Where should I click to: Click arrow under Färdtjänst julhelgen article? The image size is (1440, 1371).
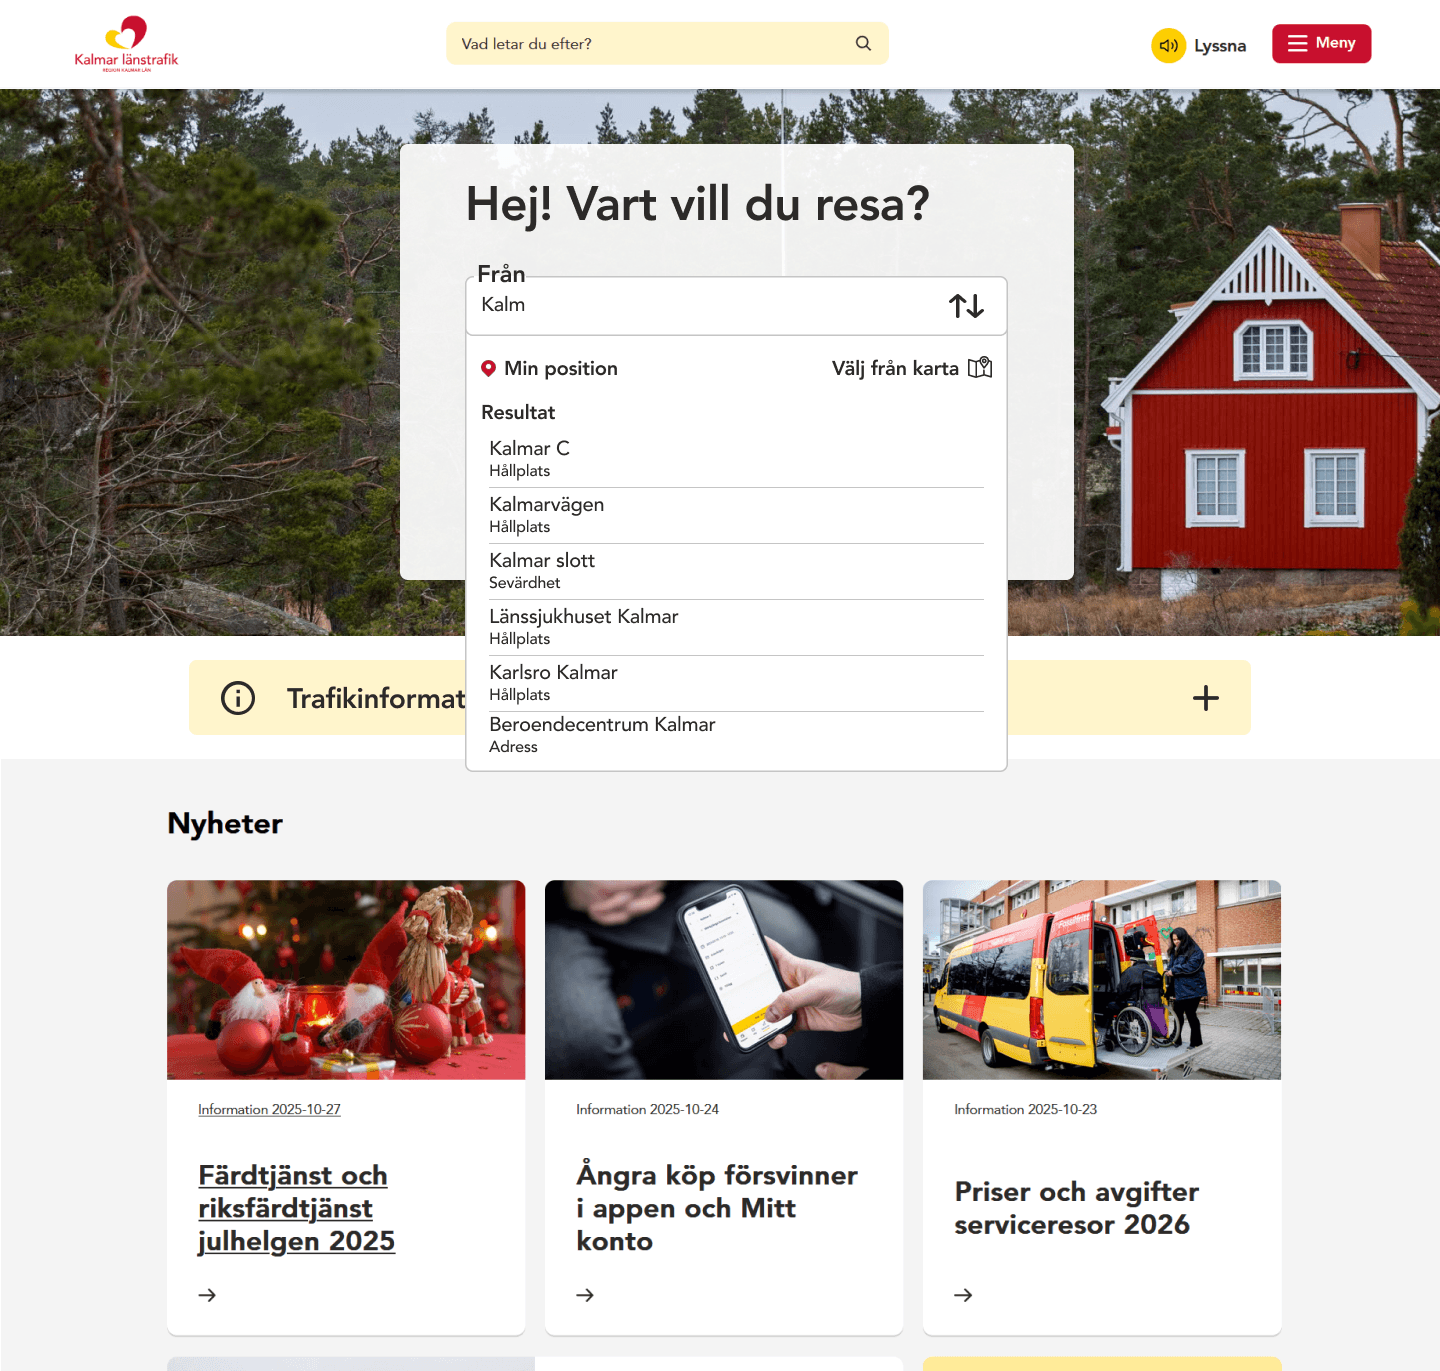(x=207, y=1295)
